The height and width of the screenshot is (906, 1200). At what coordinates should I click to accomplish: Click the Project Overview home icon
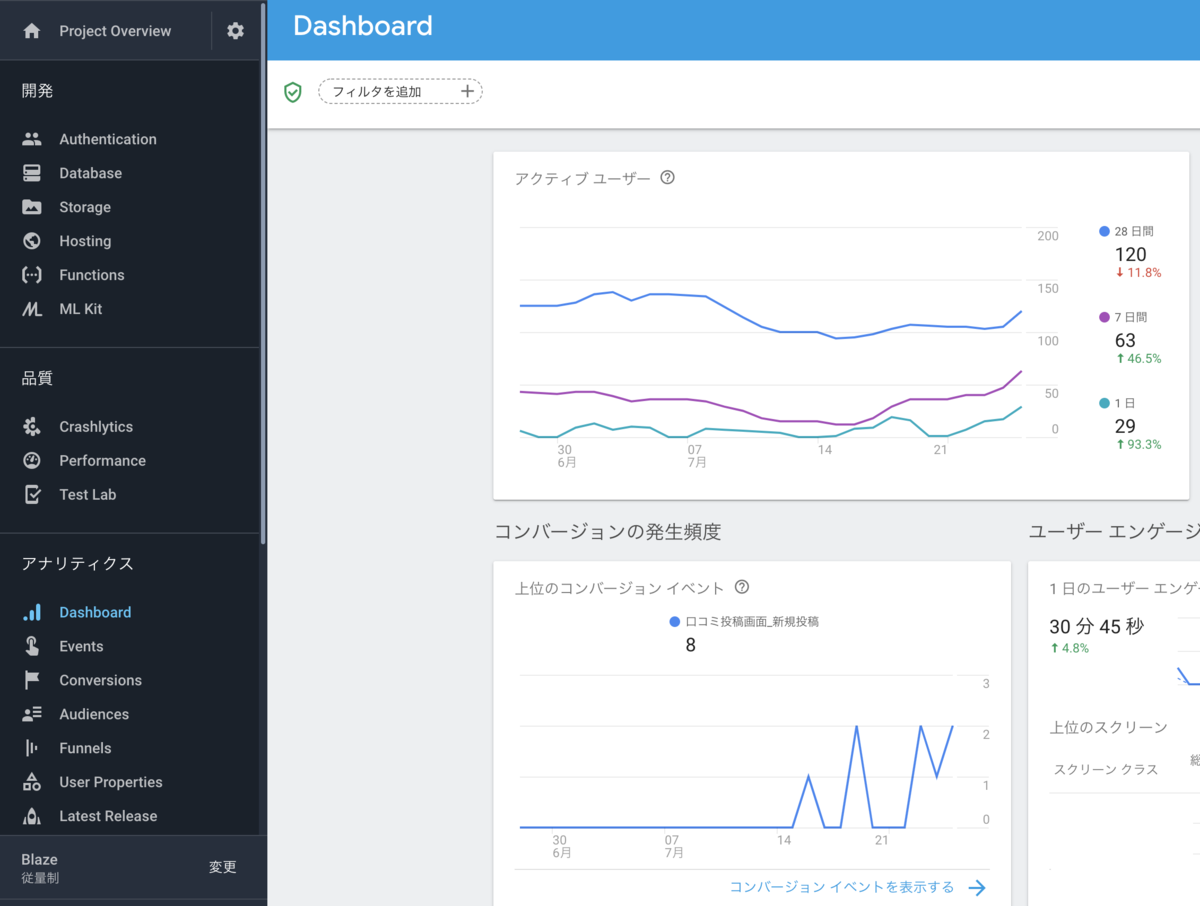point(32,31)
